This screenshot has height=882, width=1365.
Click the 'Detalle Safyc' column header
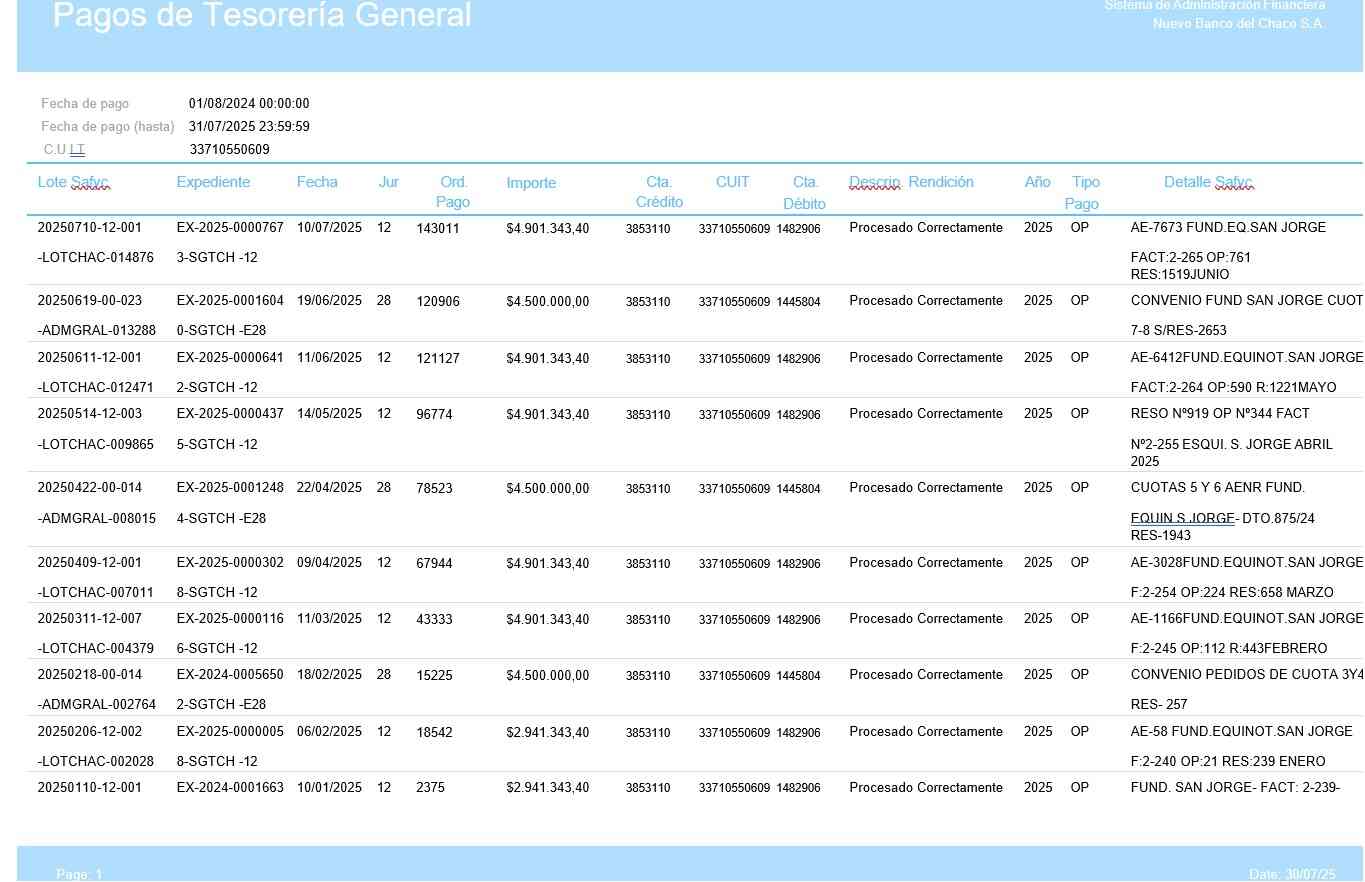[1208, 182]
